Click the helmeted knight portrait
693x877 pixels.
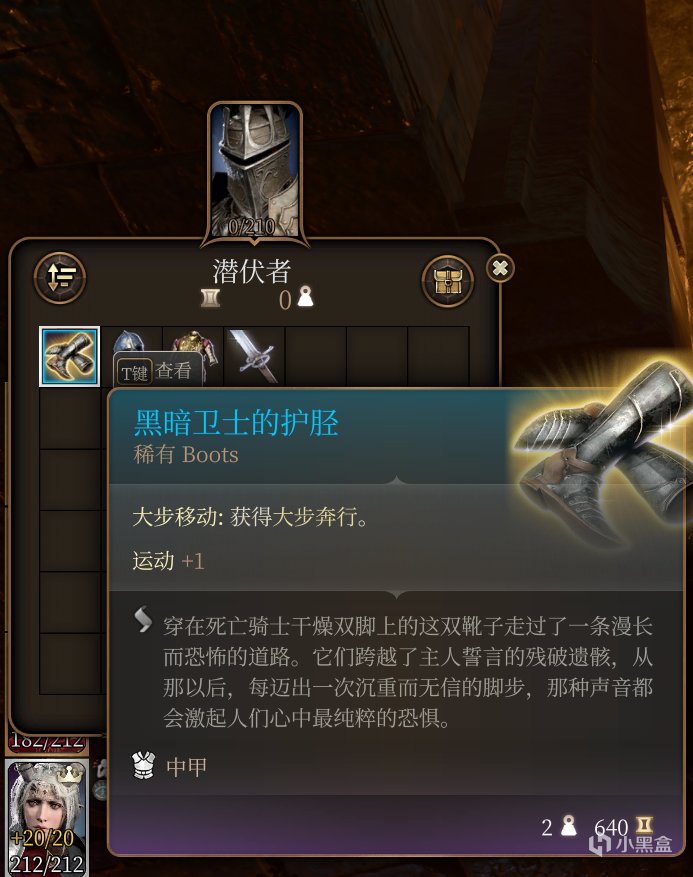pyautogui.click(x=255, y=171)
